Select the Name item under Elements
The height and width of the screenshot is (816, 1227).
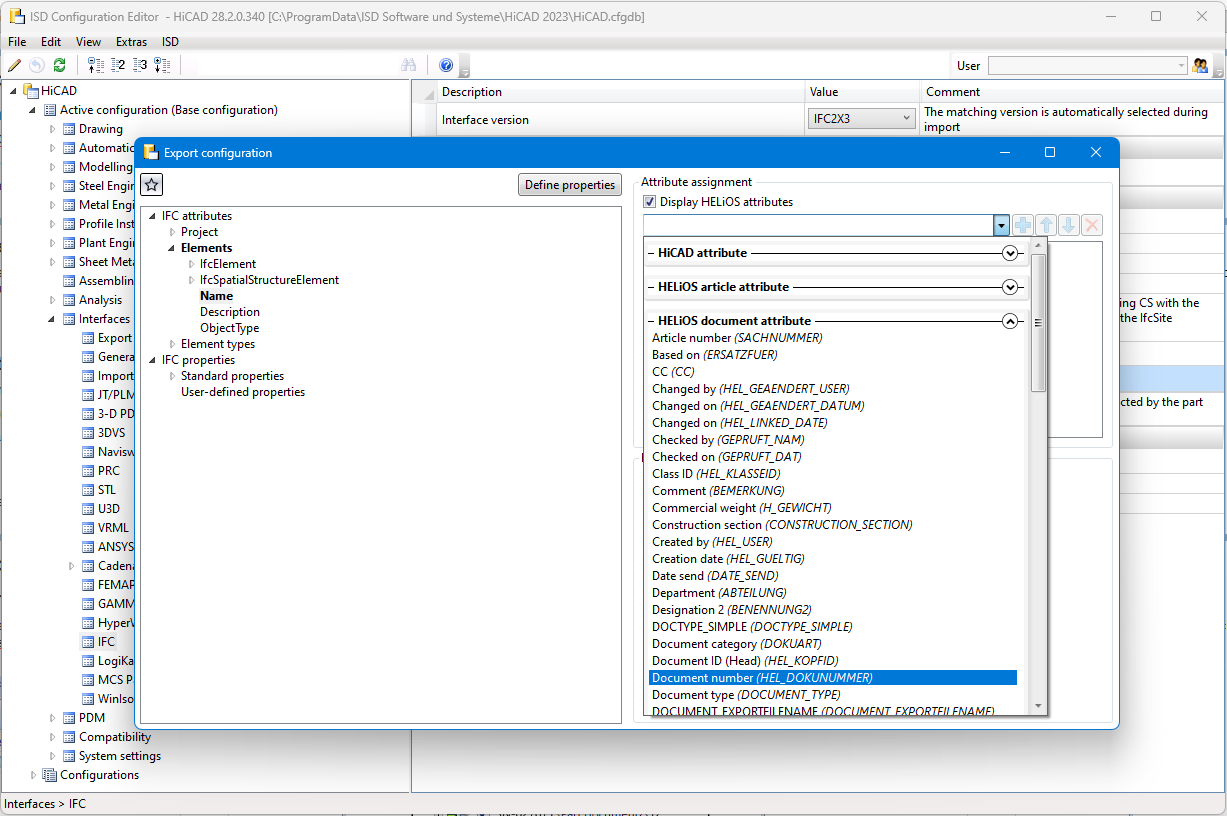pyautogui.click(x=216, y=296)
